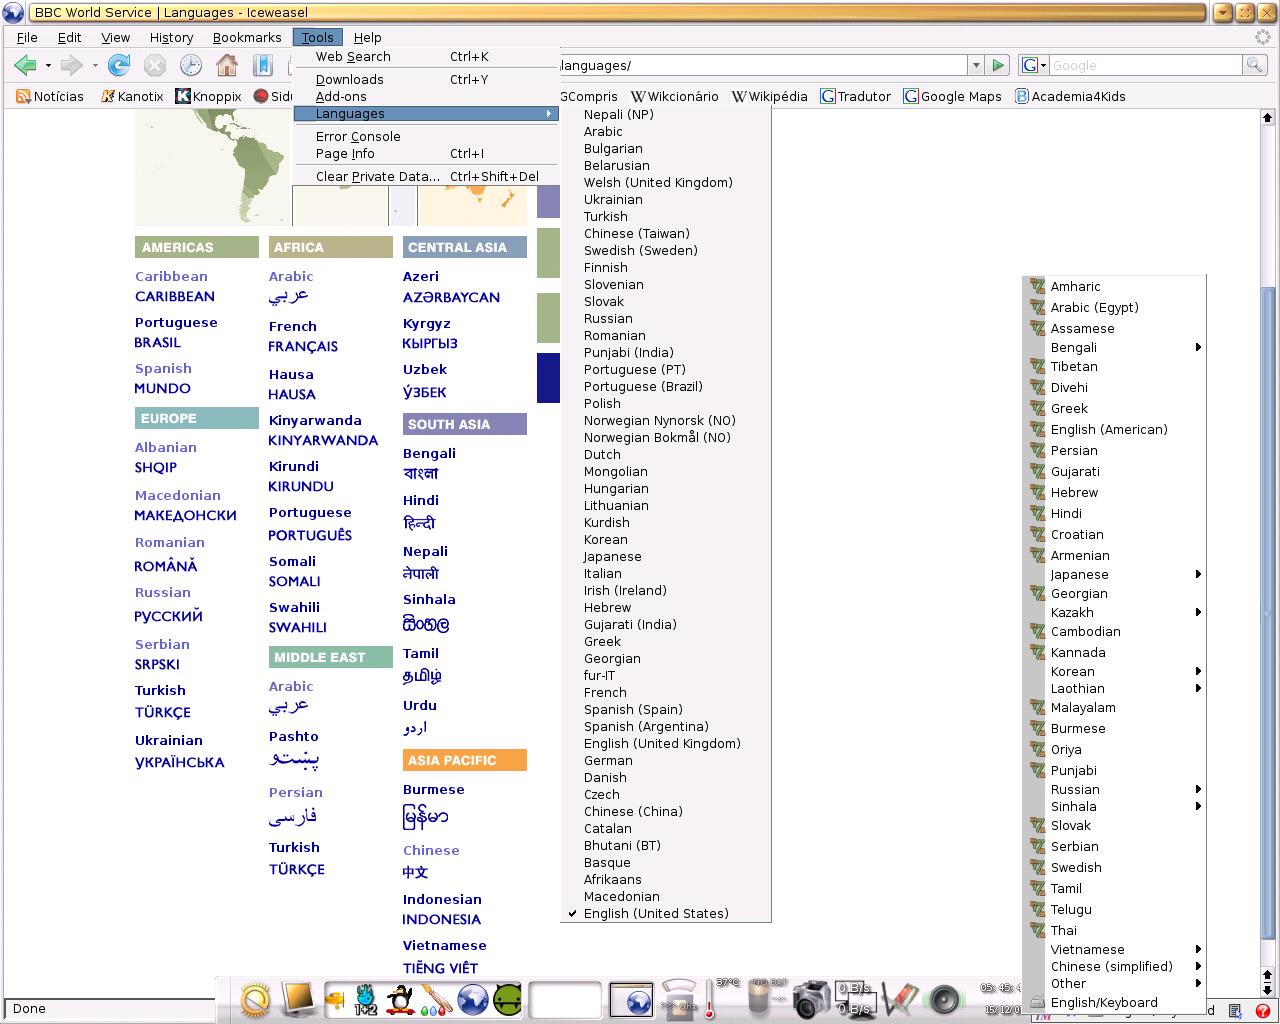Click the monitor icon in taskbar
The height and width of the screenshot is (1024, 1280).
(298, 999)
